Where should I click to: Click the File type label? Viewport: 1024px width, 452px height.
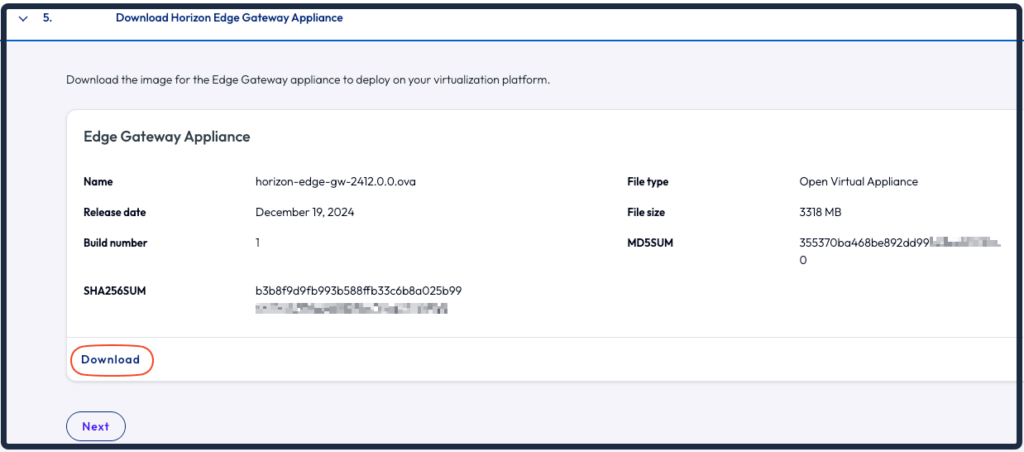647,182
